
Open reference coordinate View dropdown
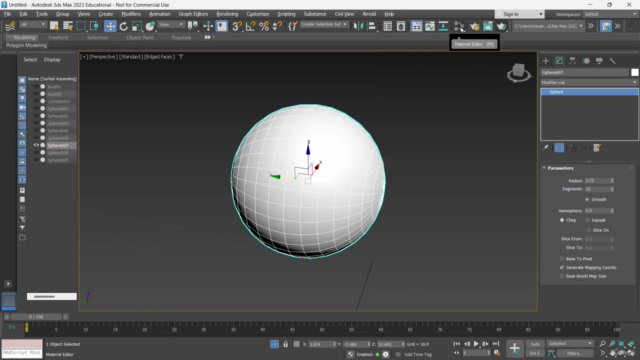(x=171, y=25)
